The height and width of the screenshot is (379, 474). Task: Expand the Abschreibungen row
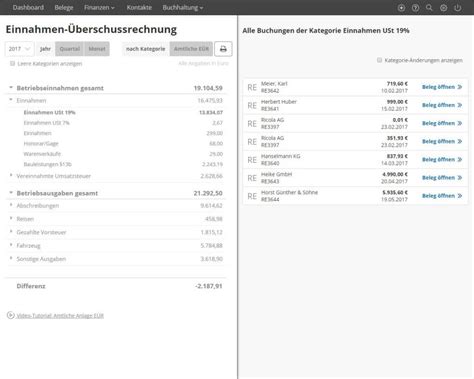(11, 205)
